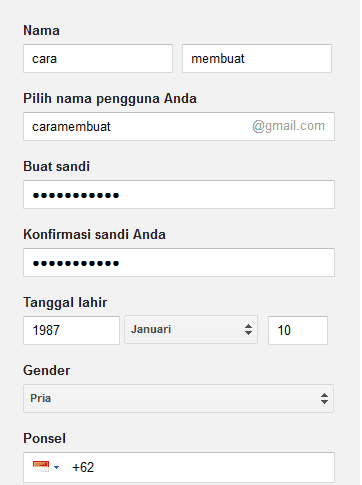This screenshot has width=362, height=485.
Task: Open country code list via blue arrow beside flag
Action: coord(57,467)
